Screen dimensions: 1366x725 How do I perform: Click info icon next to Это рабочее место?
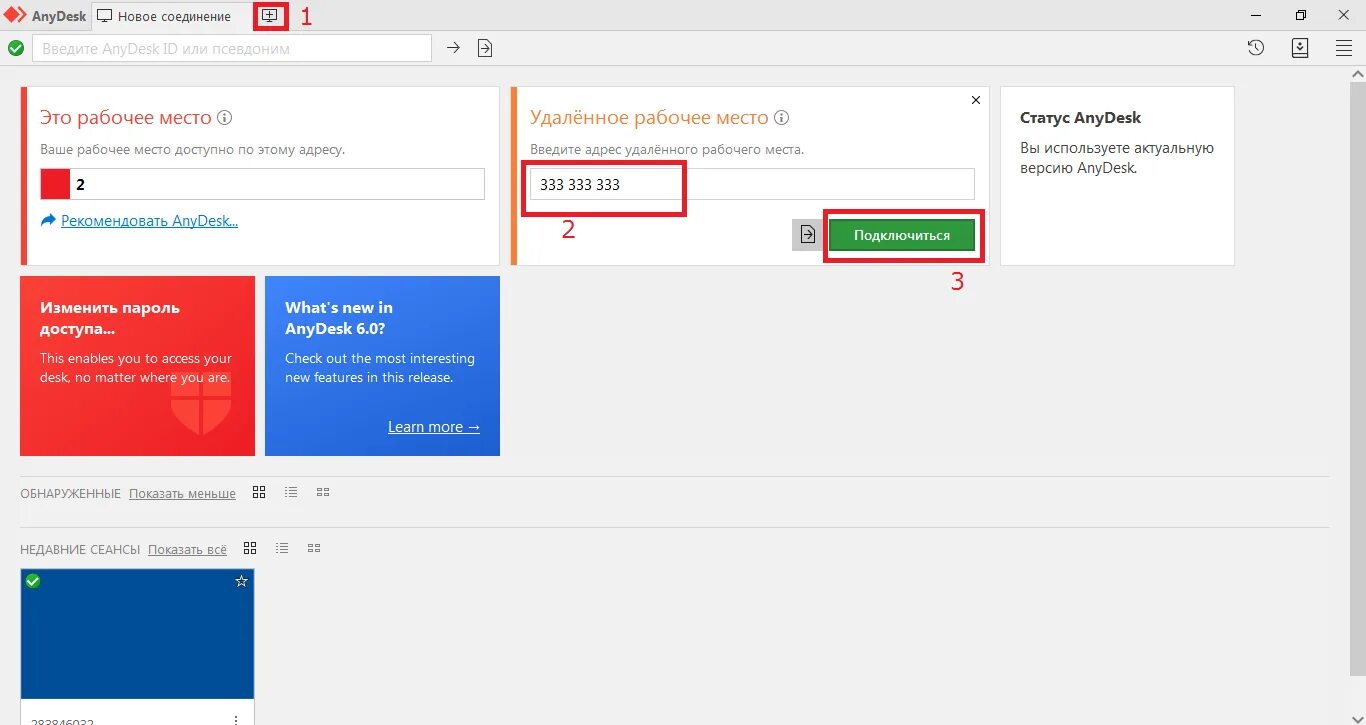[x=225, y=118]
